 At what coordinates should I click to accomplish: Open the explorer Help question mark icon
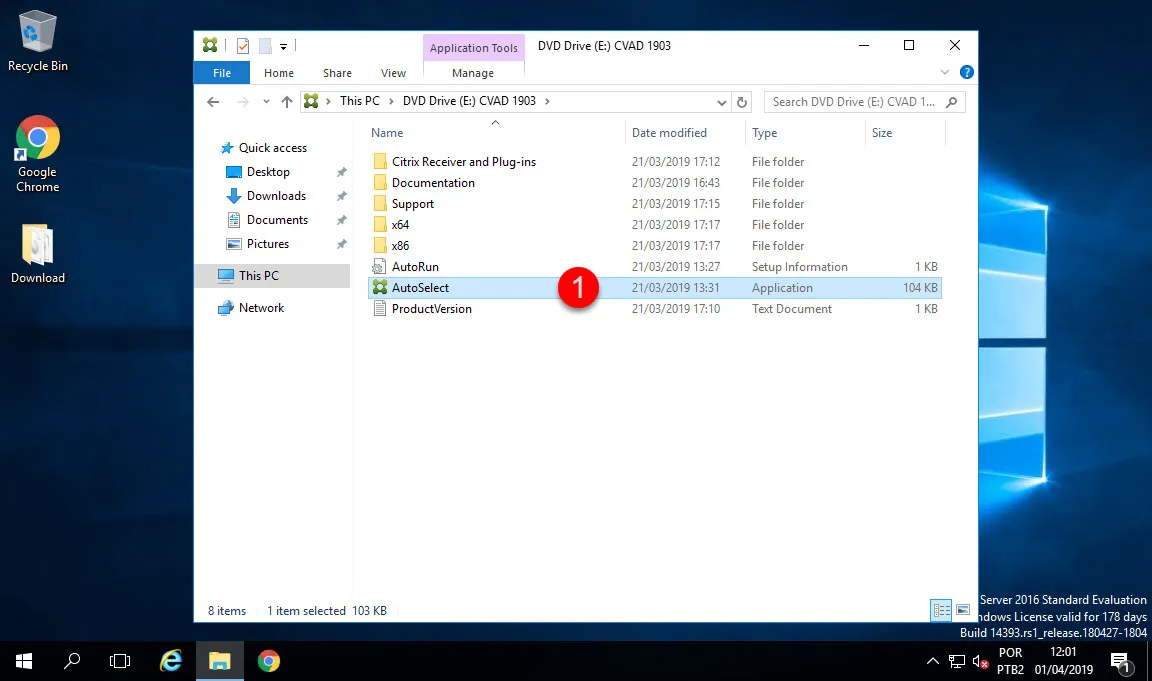[967, 73]
